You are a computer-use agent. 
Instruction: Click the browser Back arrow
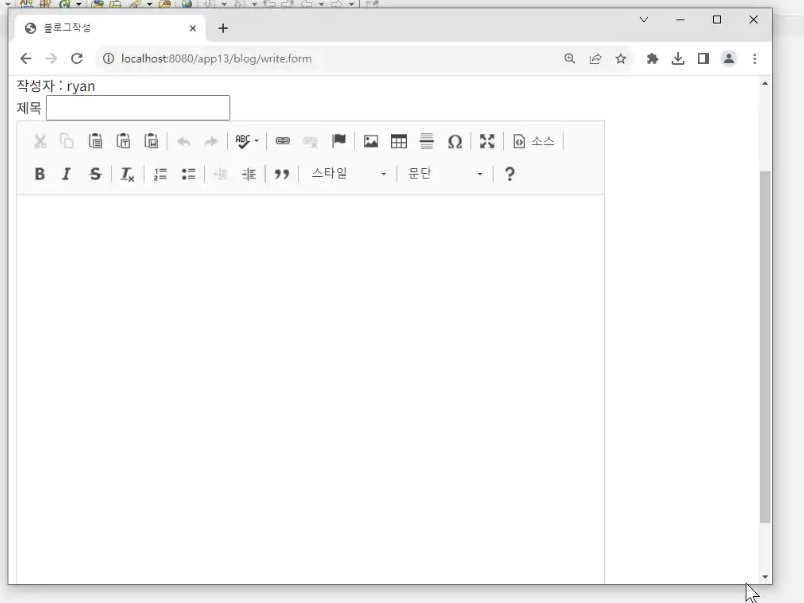click(26, 58)
